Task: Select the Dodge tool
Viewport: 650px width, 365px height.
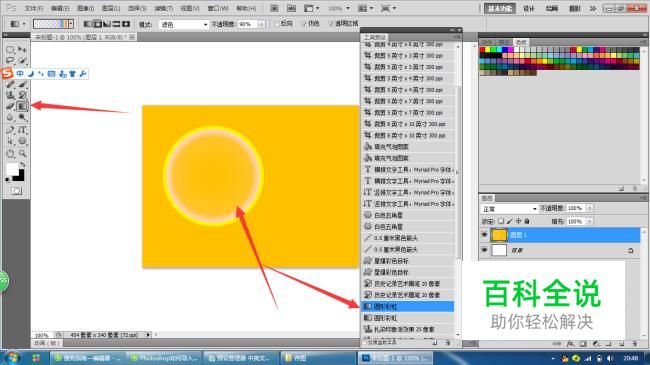Action: point(22,117)
